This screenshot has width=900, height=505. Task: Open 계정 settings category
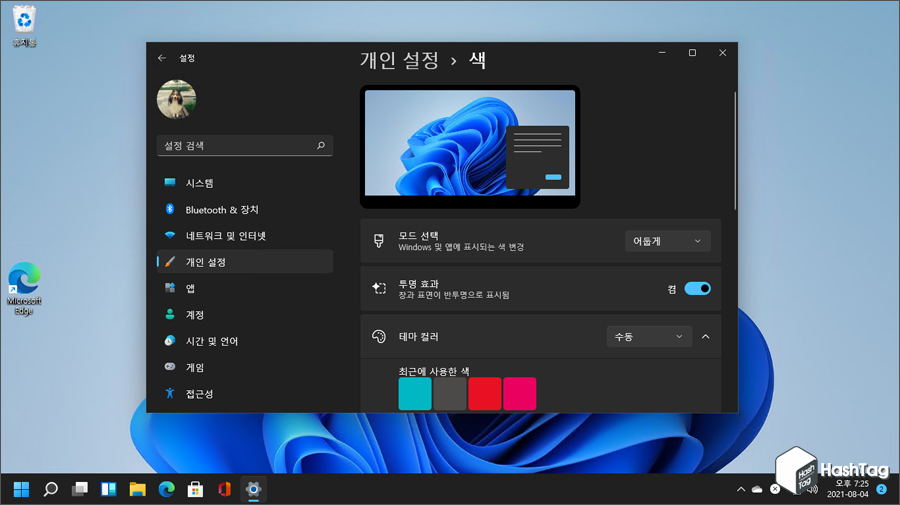click(x=245, y=314)
